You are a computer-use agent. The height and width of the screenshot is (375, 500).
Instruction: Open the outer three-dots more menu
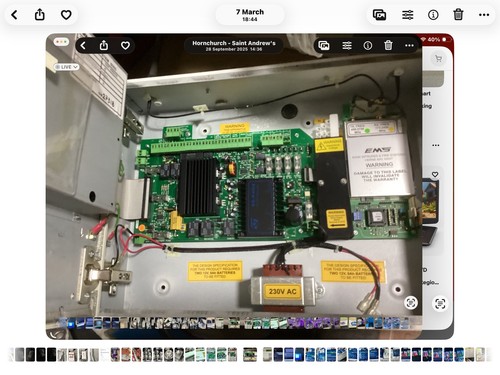click(484, 15)
